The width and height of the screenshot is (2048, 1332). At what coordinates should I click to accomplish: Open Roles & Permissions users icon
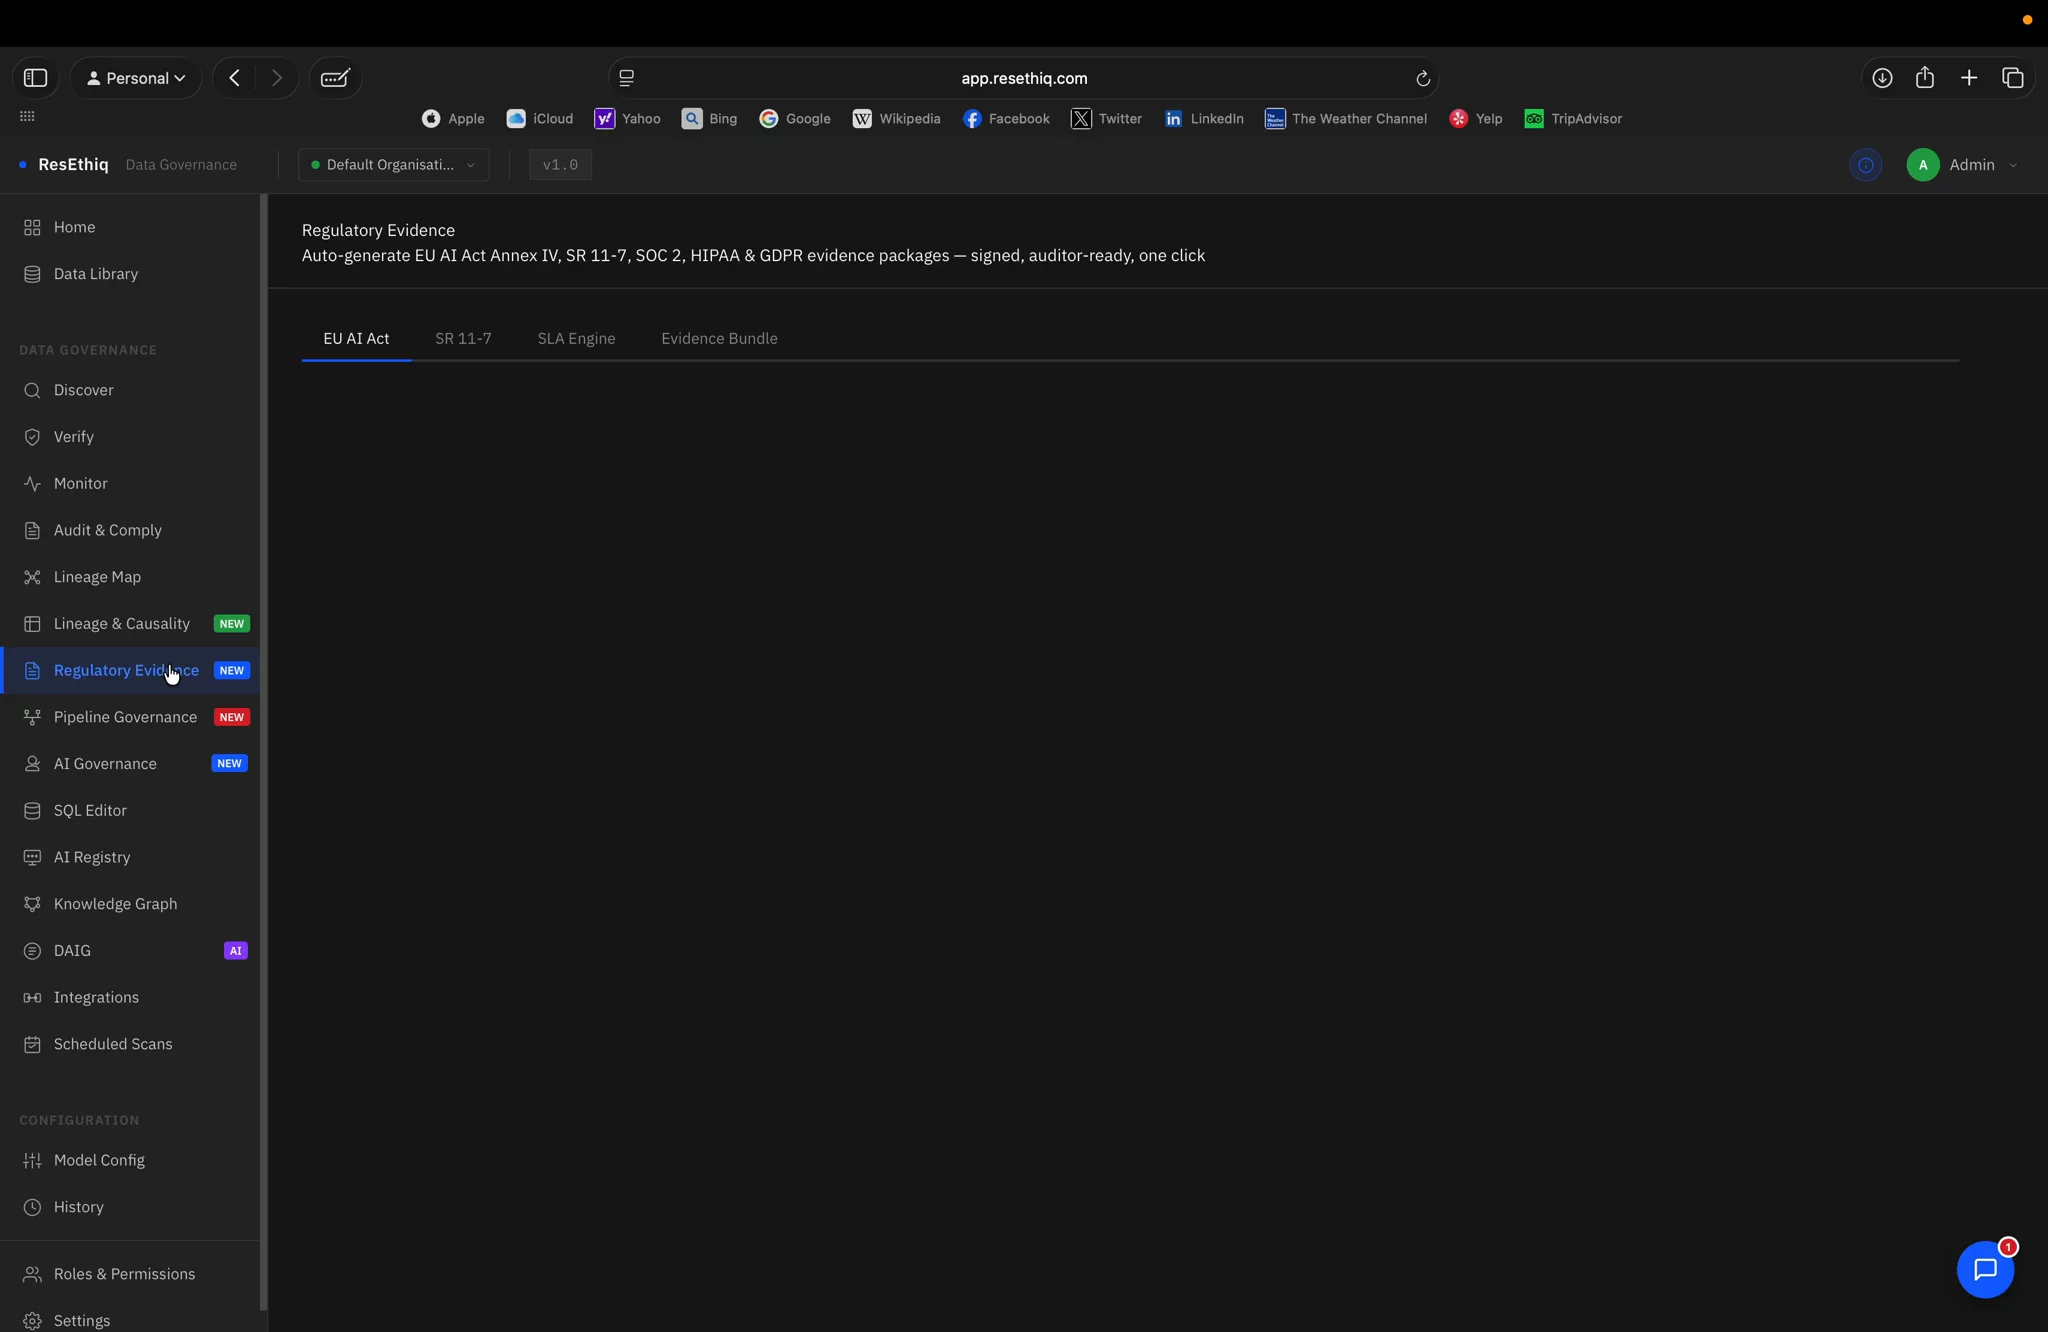(x=32, y=1274)
